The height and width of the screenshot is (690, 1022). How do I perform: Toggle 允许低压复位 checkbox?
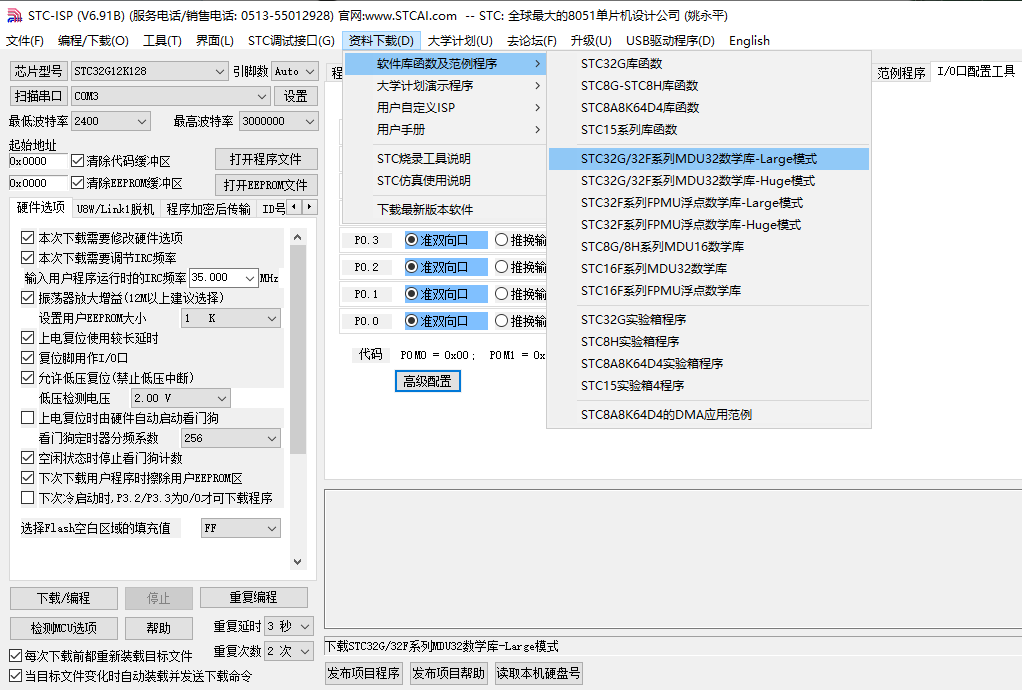point(27,378)
